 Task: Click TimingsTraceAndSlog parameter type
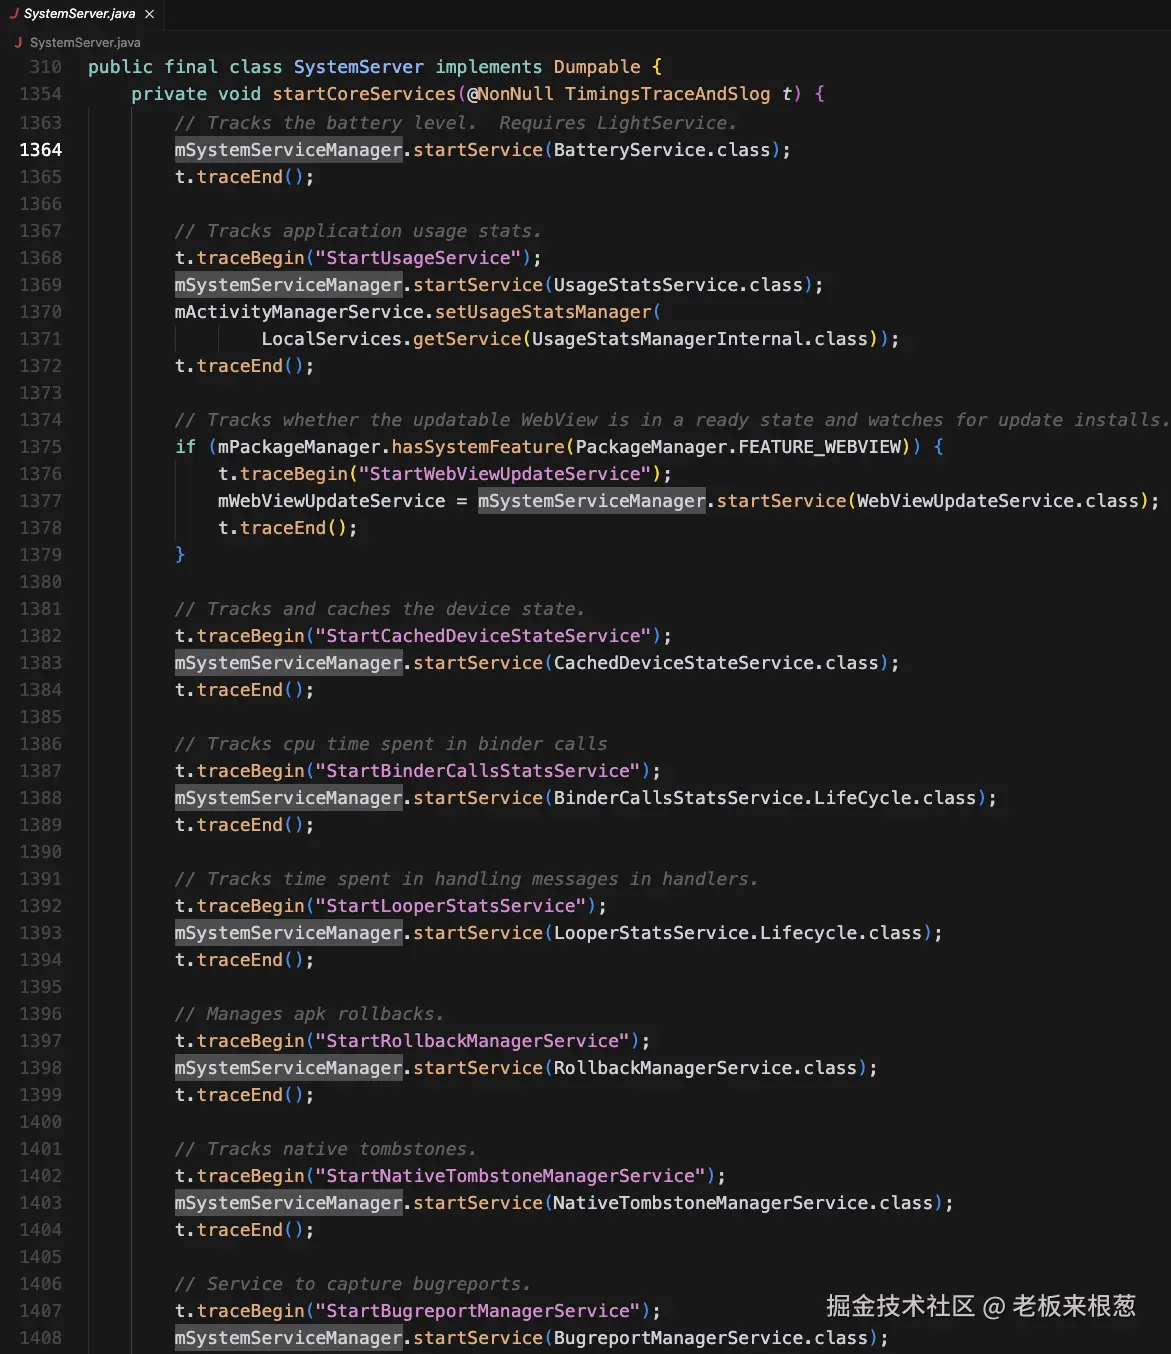(667, 94)
